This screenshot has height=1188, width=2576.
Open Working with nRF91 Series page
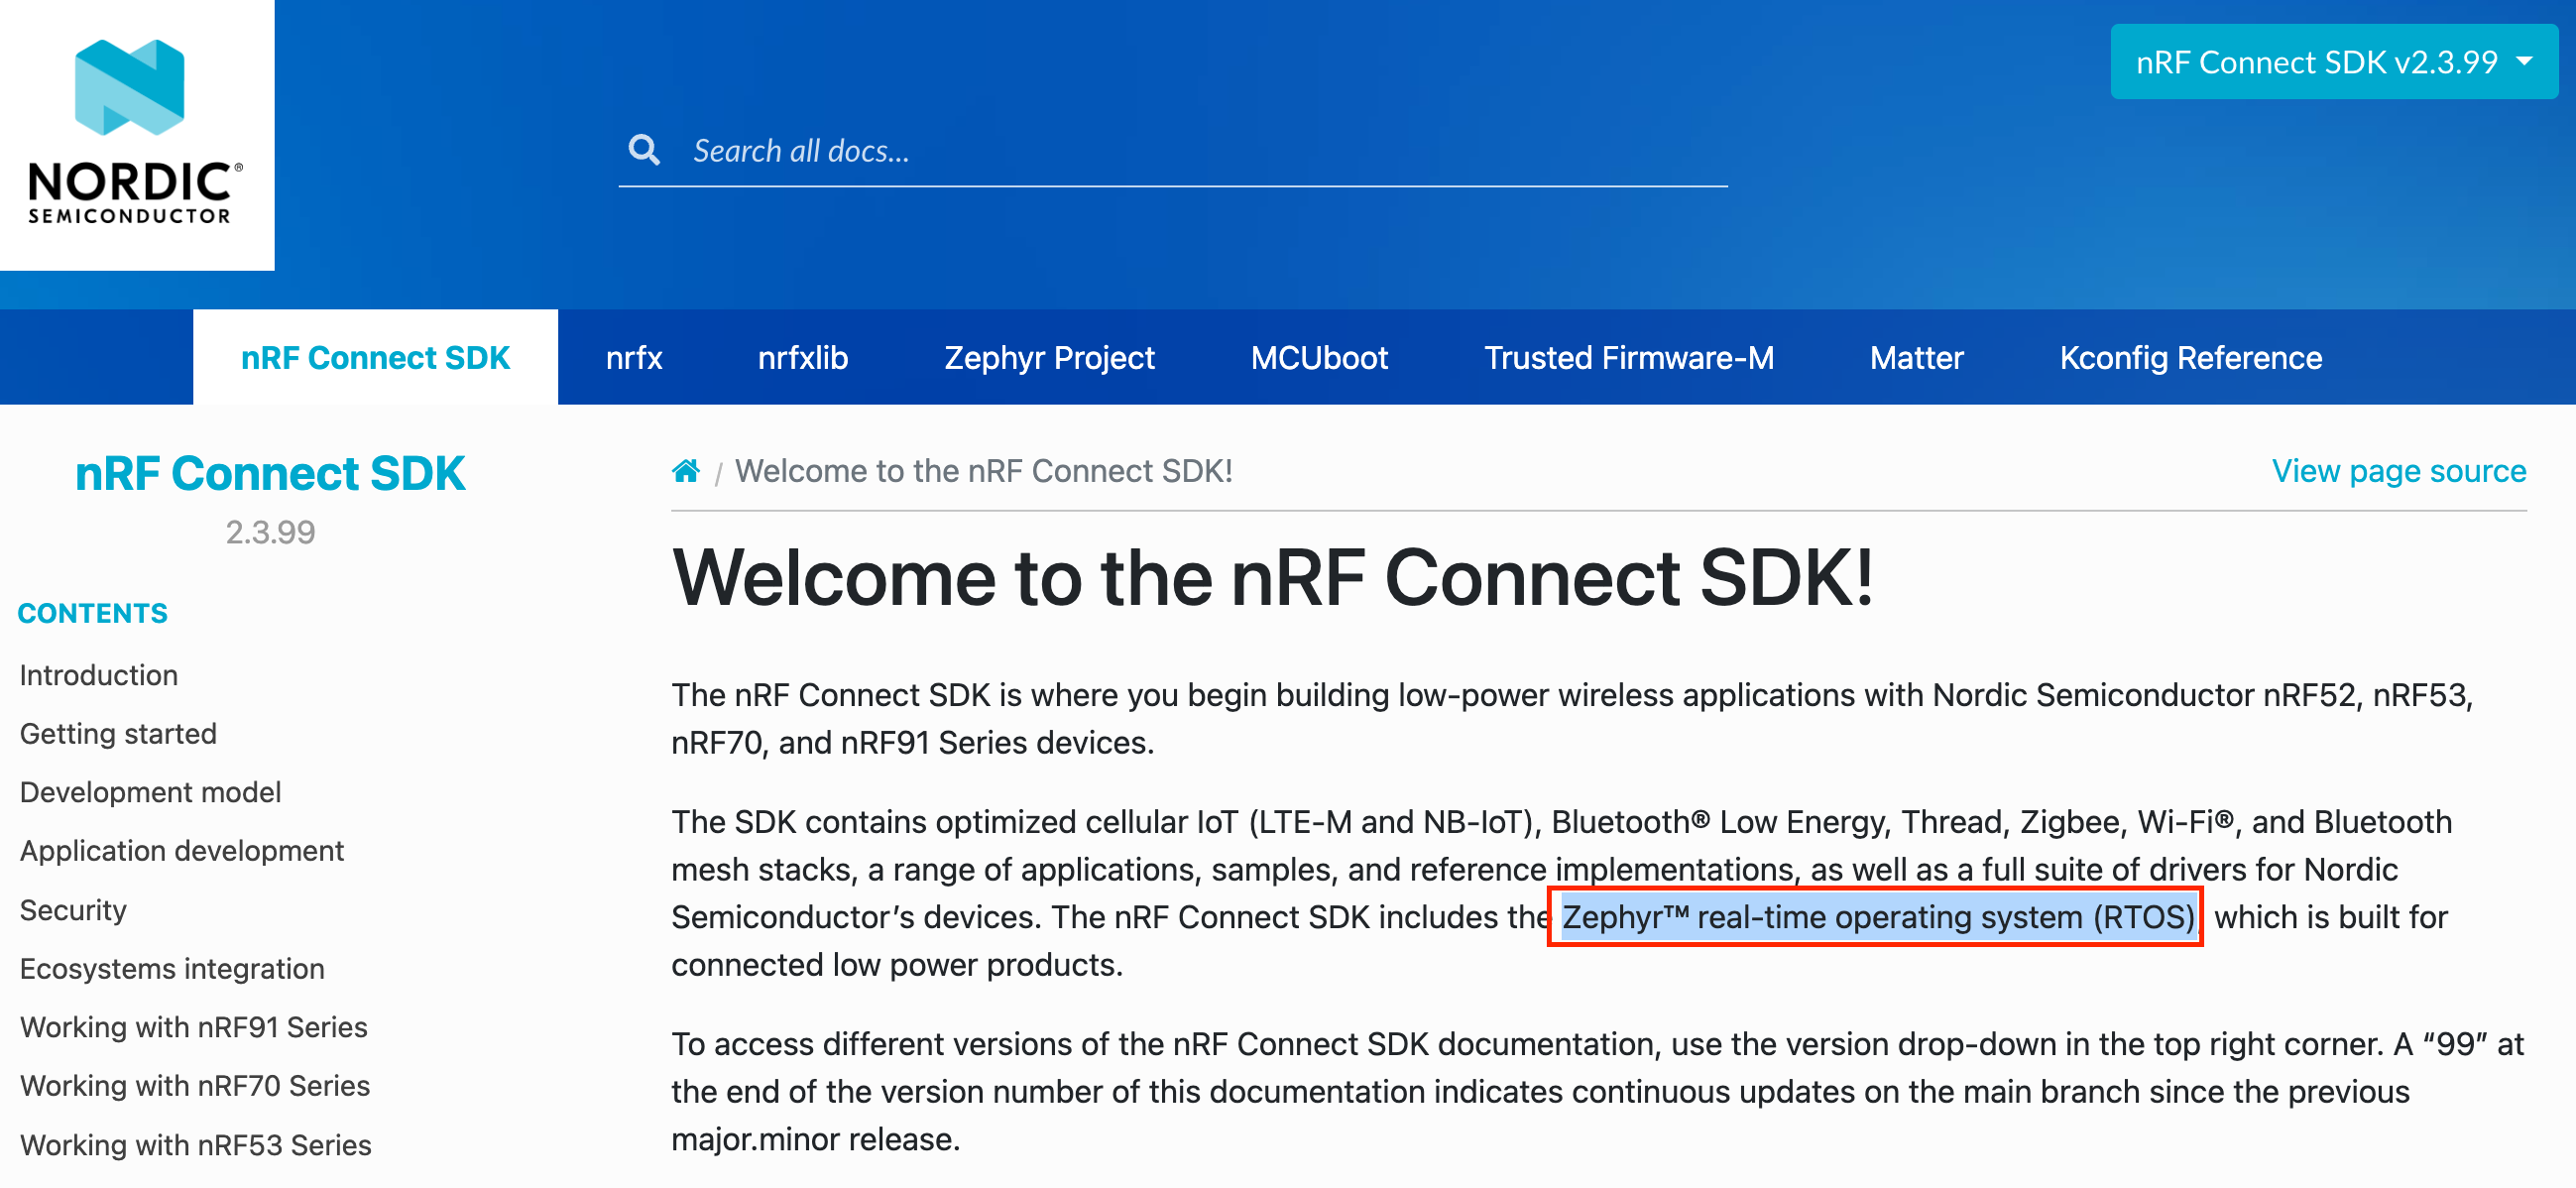pyautogui.click(x=194, y=1027)
